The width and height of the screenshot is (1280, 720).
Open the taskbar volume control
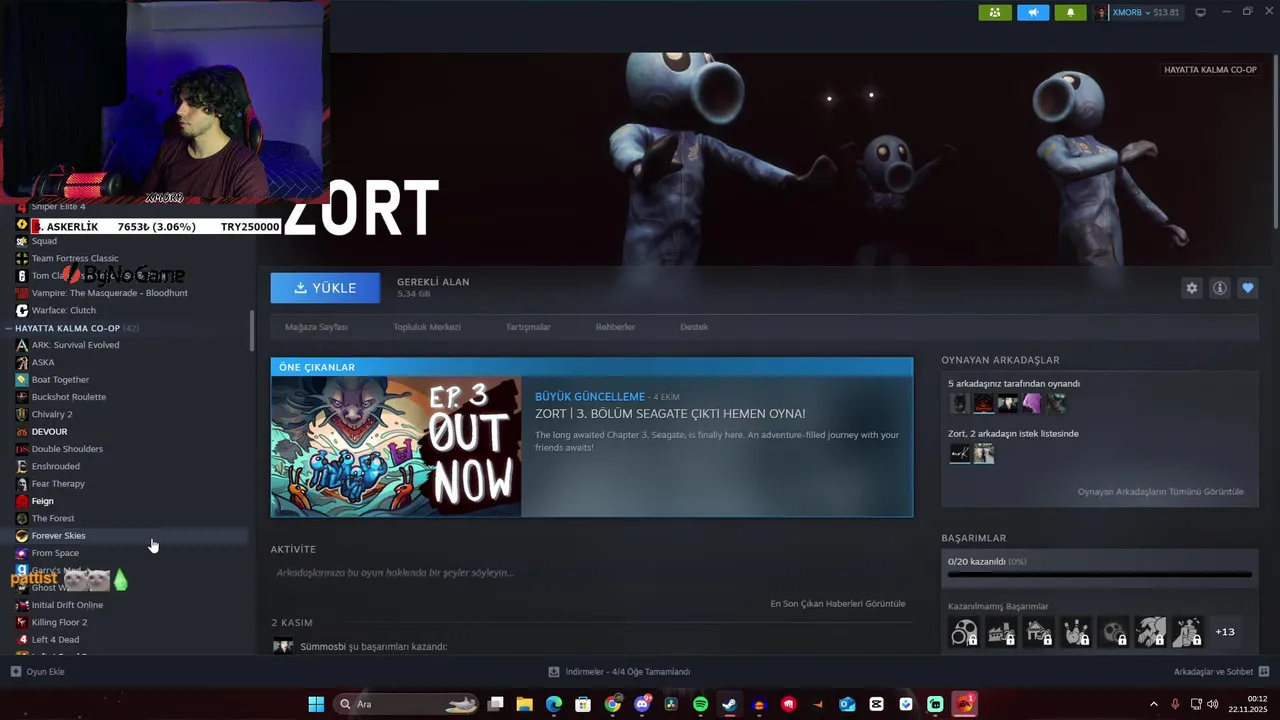1213,704
